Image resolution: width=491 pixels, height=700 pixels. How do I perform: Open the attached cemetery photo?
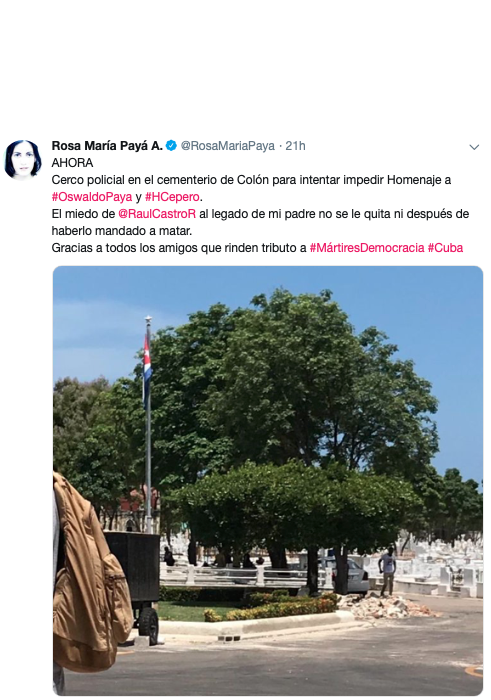(x=268, y=480)
